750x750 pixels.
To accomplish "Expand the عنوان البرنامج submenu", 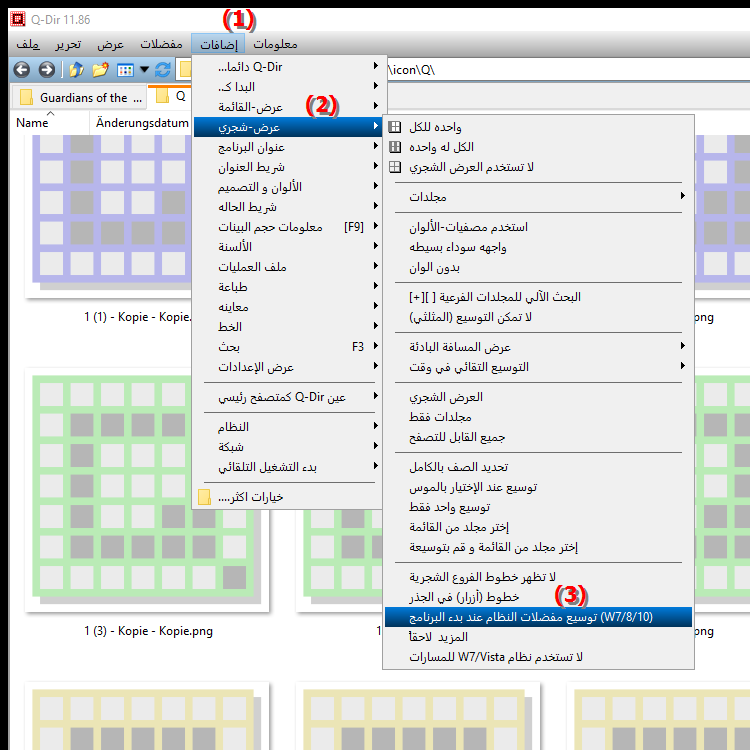I will click(287, 147).
